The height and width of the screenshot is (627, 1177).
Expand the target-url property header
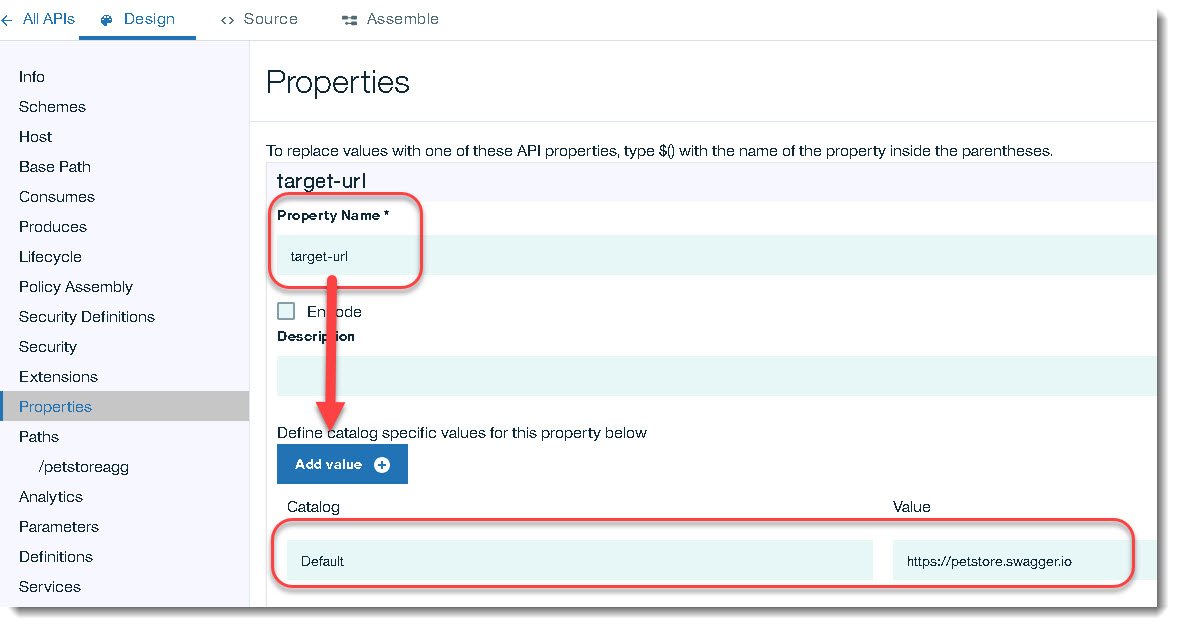(x=700, y=182)
